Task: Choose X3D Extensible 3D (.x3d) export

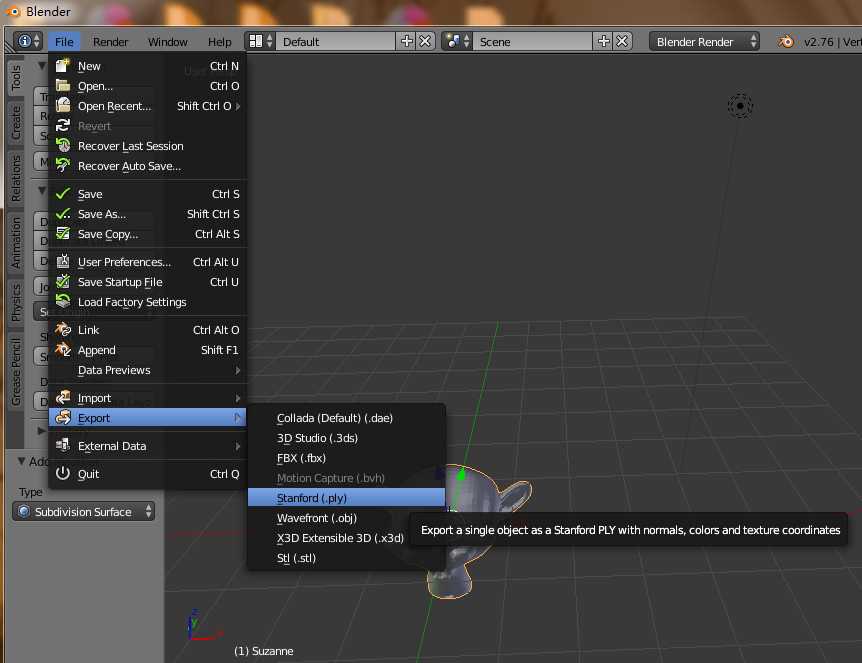Action: click(x=346, y=538)
